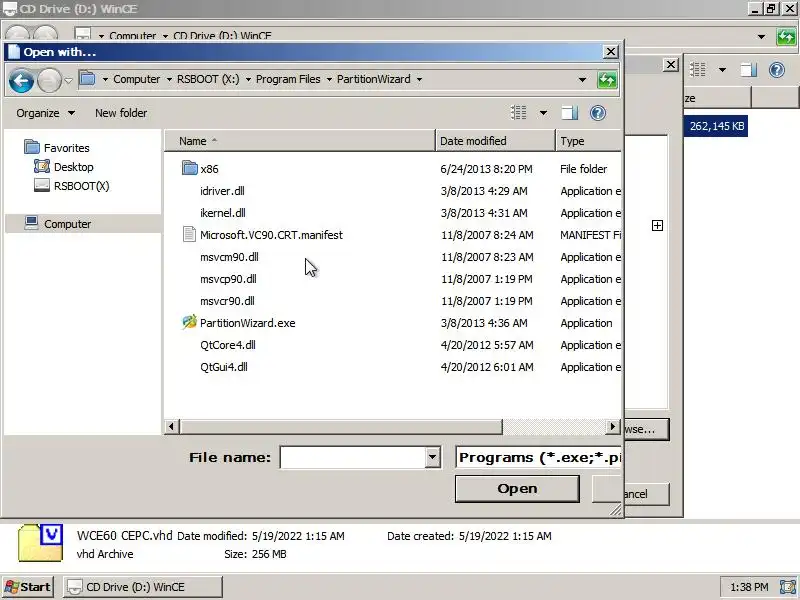Select the x86 folder icon
The height and width of the screenshot is (600, 800).
pyautogui.click(x=189, y=168)
